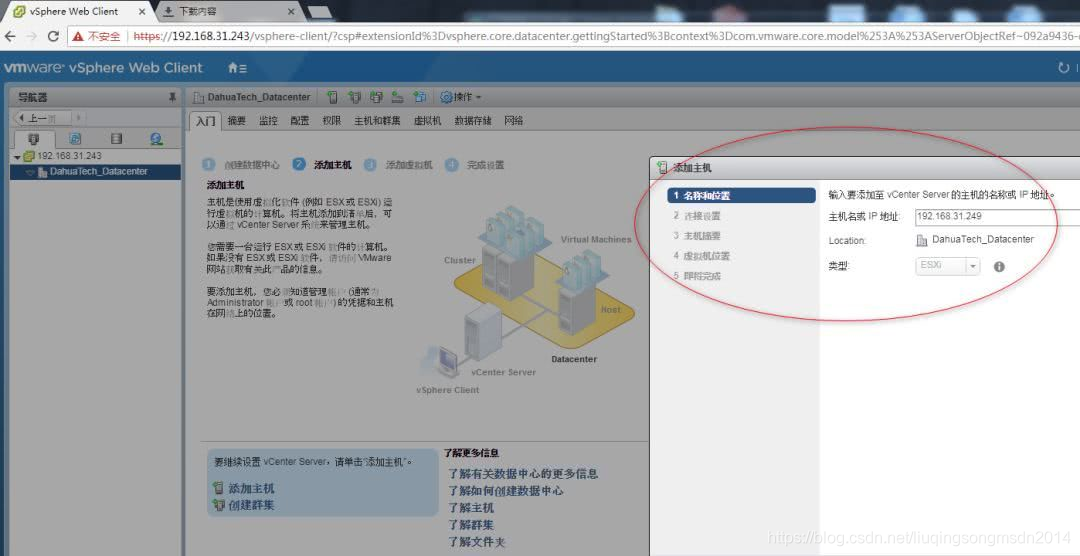Switch to the 数据存储 tab
The height and width of the screenshot is (556, 1080).
click(472, 121)
